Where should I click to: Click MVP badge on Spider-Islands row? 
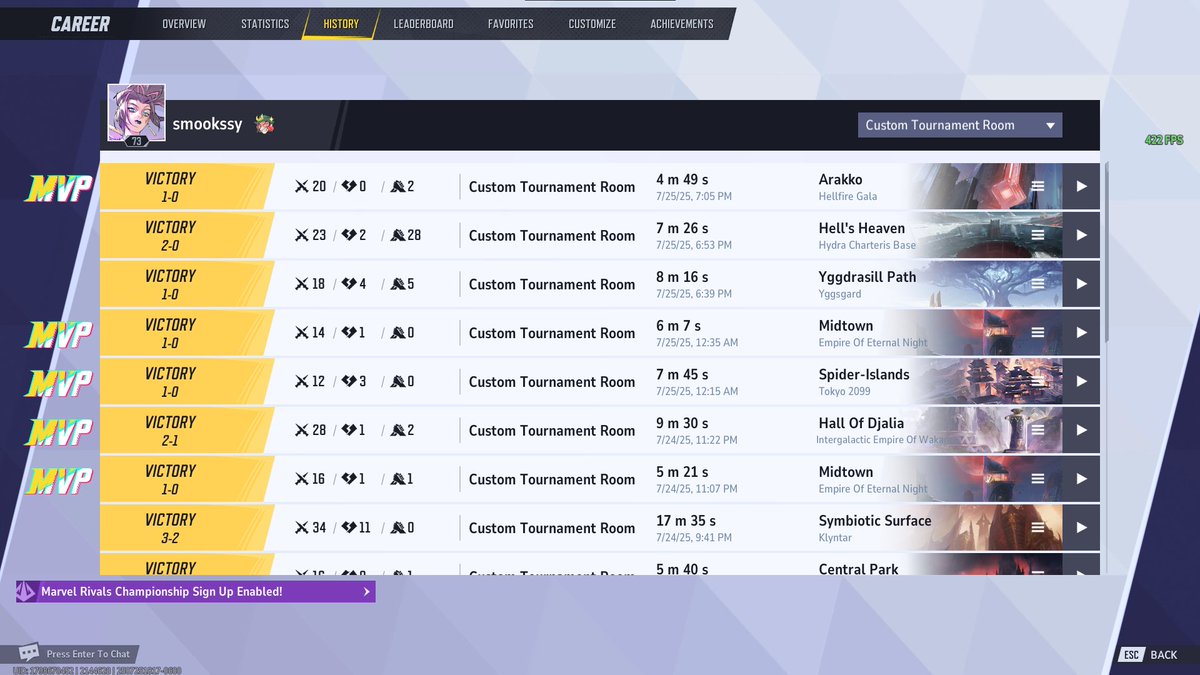click(x=59, y=383)
